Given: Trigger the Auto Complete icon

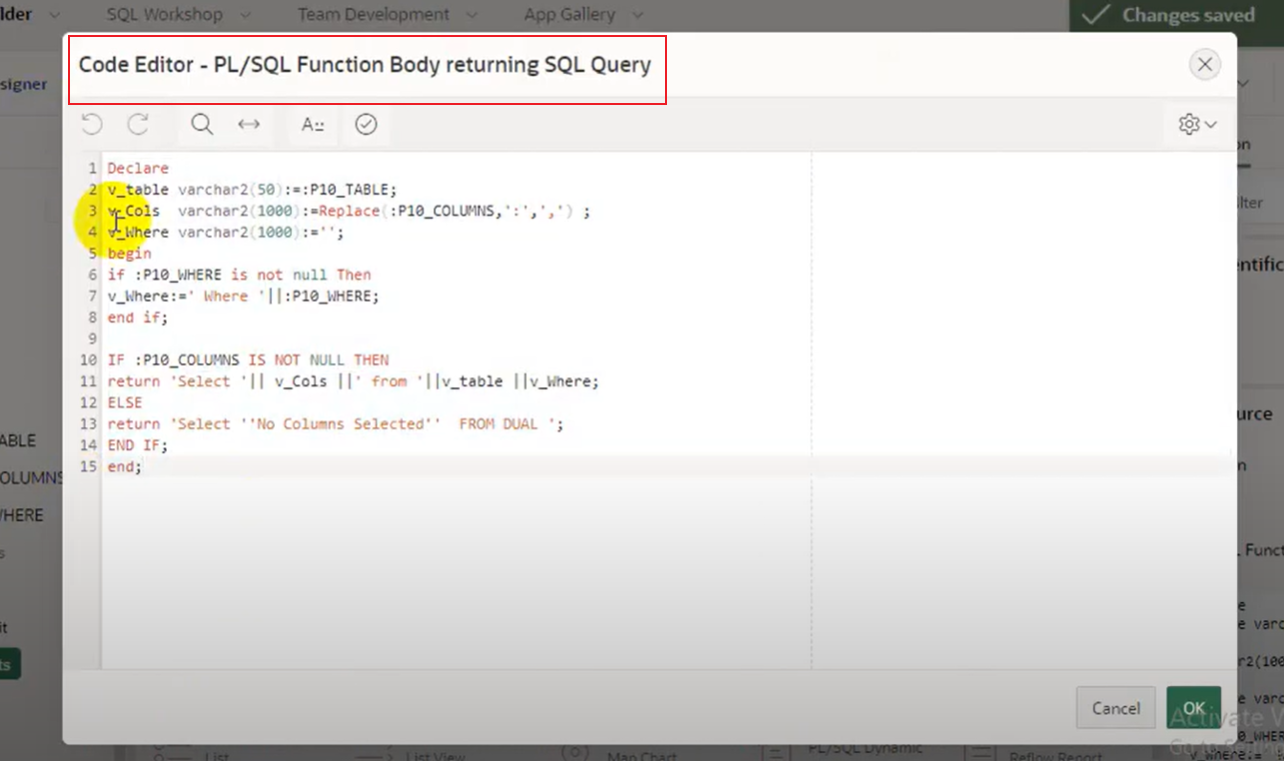Looking at the screenshot, I should pyautogui.click(x=313, y=124).
